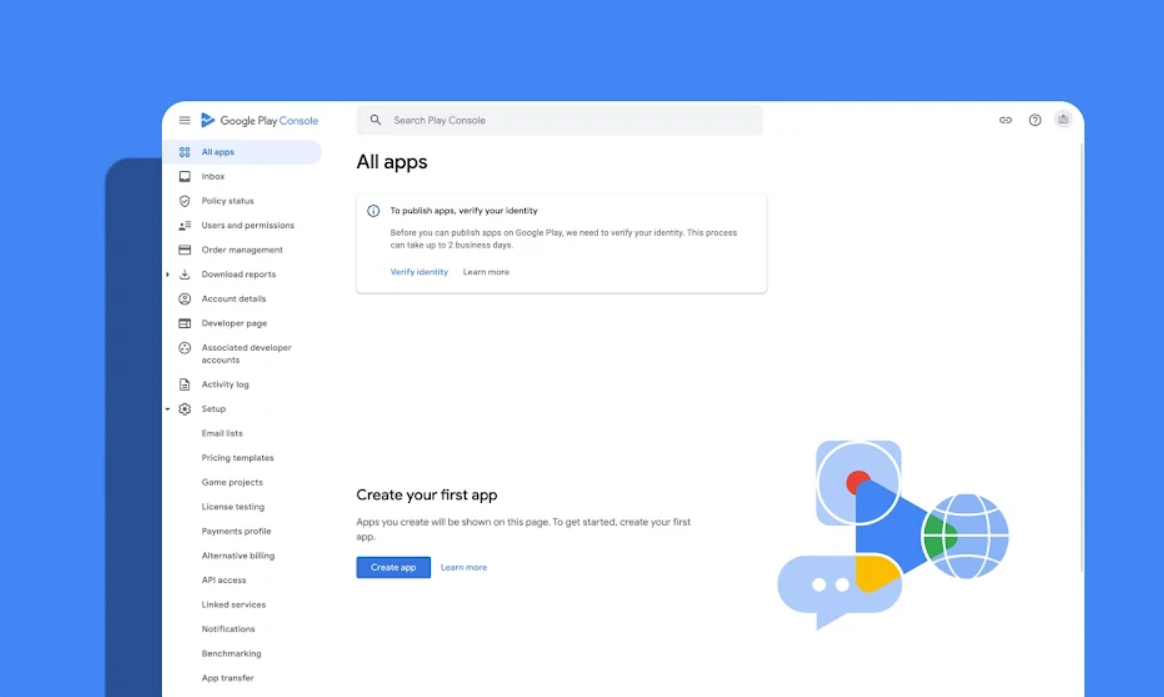Click the Create your first app heading
This screenshot has width=1164, height=697.
427,495
